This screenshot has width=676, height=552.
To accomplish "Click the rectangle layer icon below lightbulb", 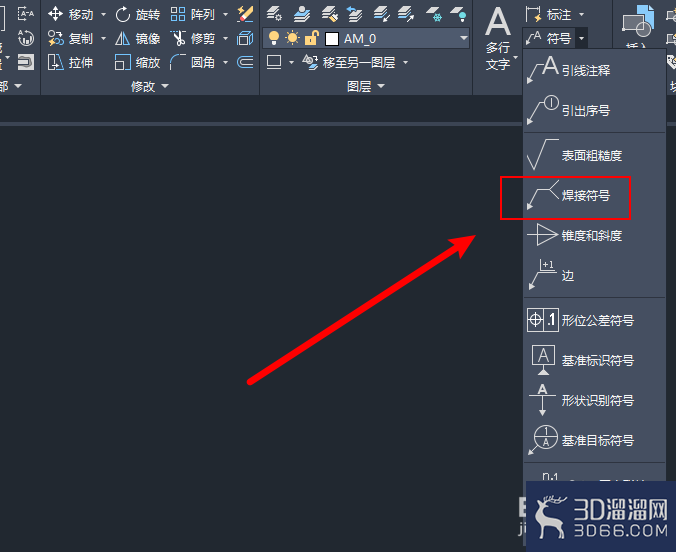I will 274,62.
